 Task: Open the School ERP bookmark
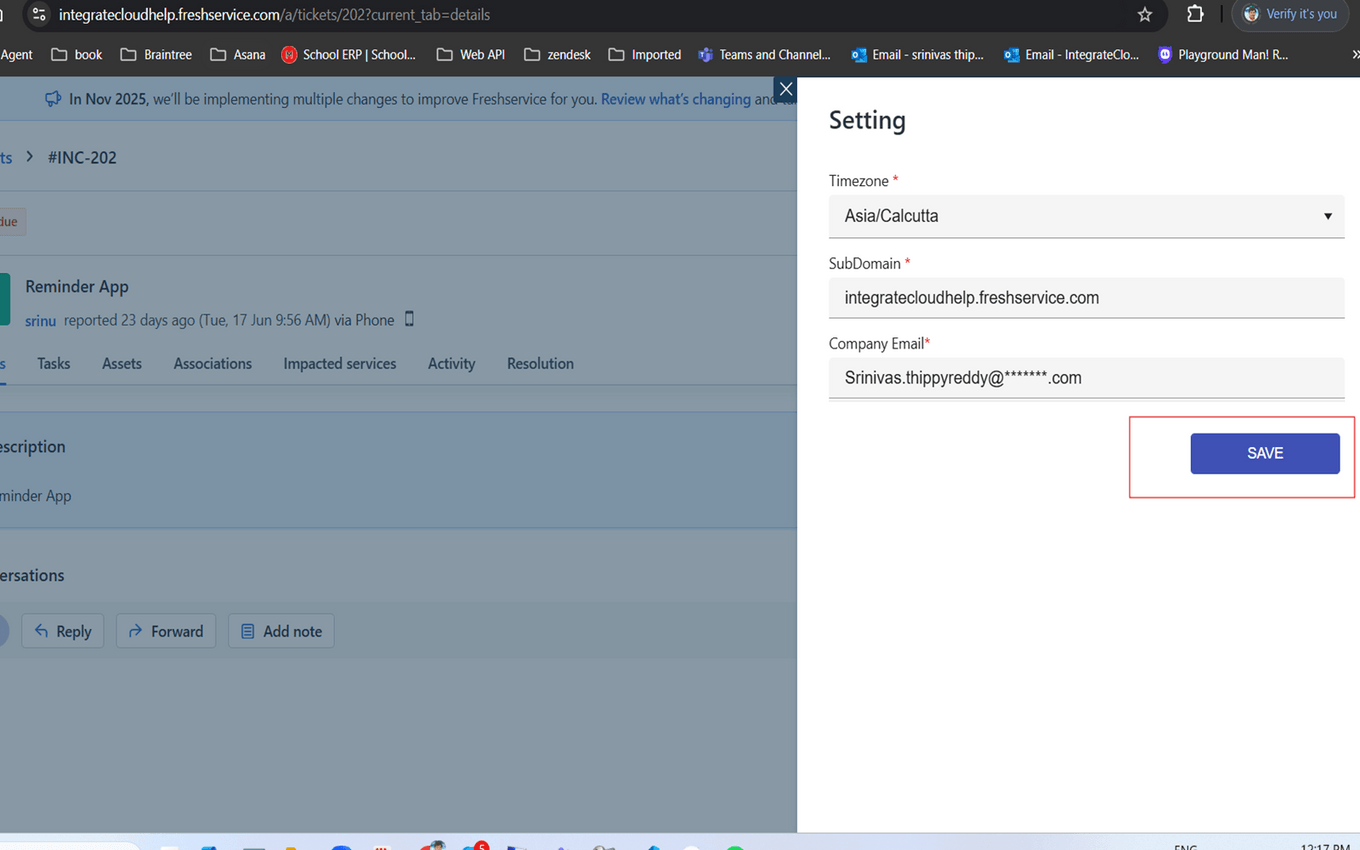point(348,55)
